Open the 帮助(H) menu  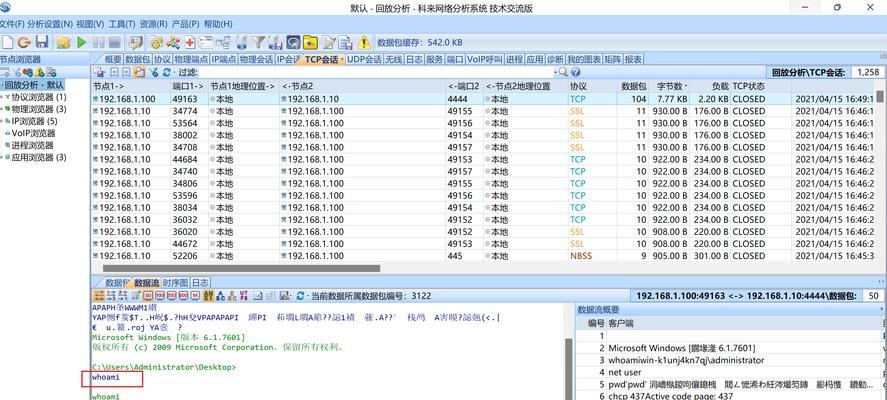(x=218, y=24)
